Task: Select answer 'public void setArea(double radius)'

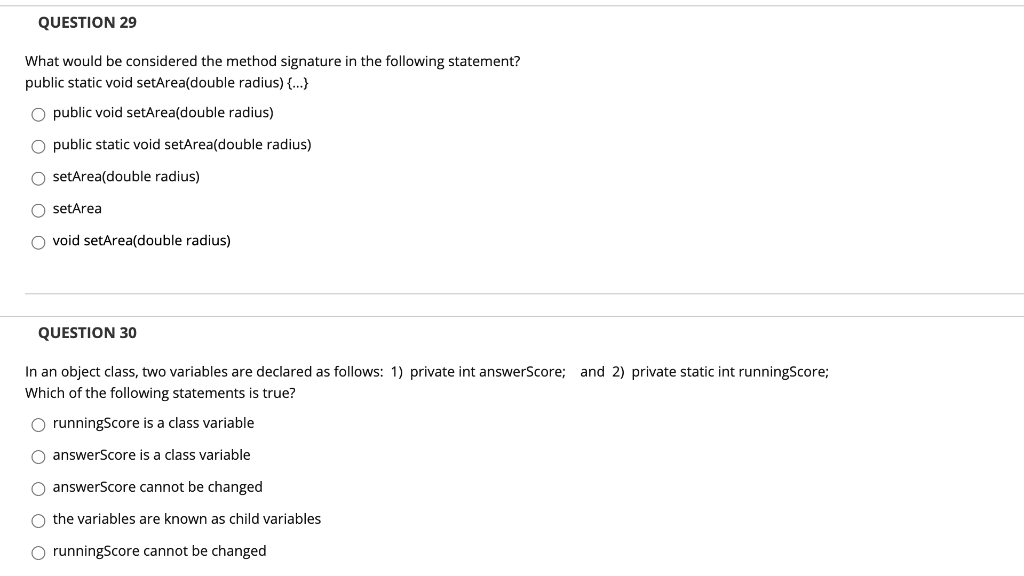Action: click(39, 113)
